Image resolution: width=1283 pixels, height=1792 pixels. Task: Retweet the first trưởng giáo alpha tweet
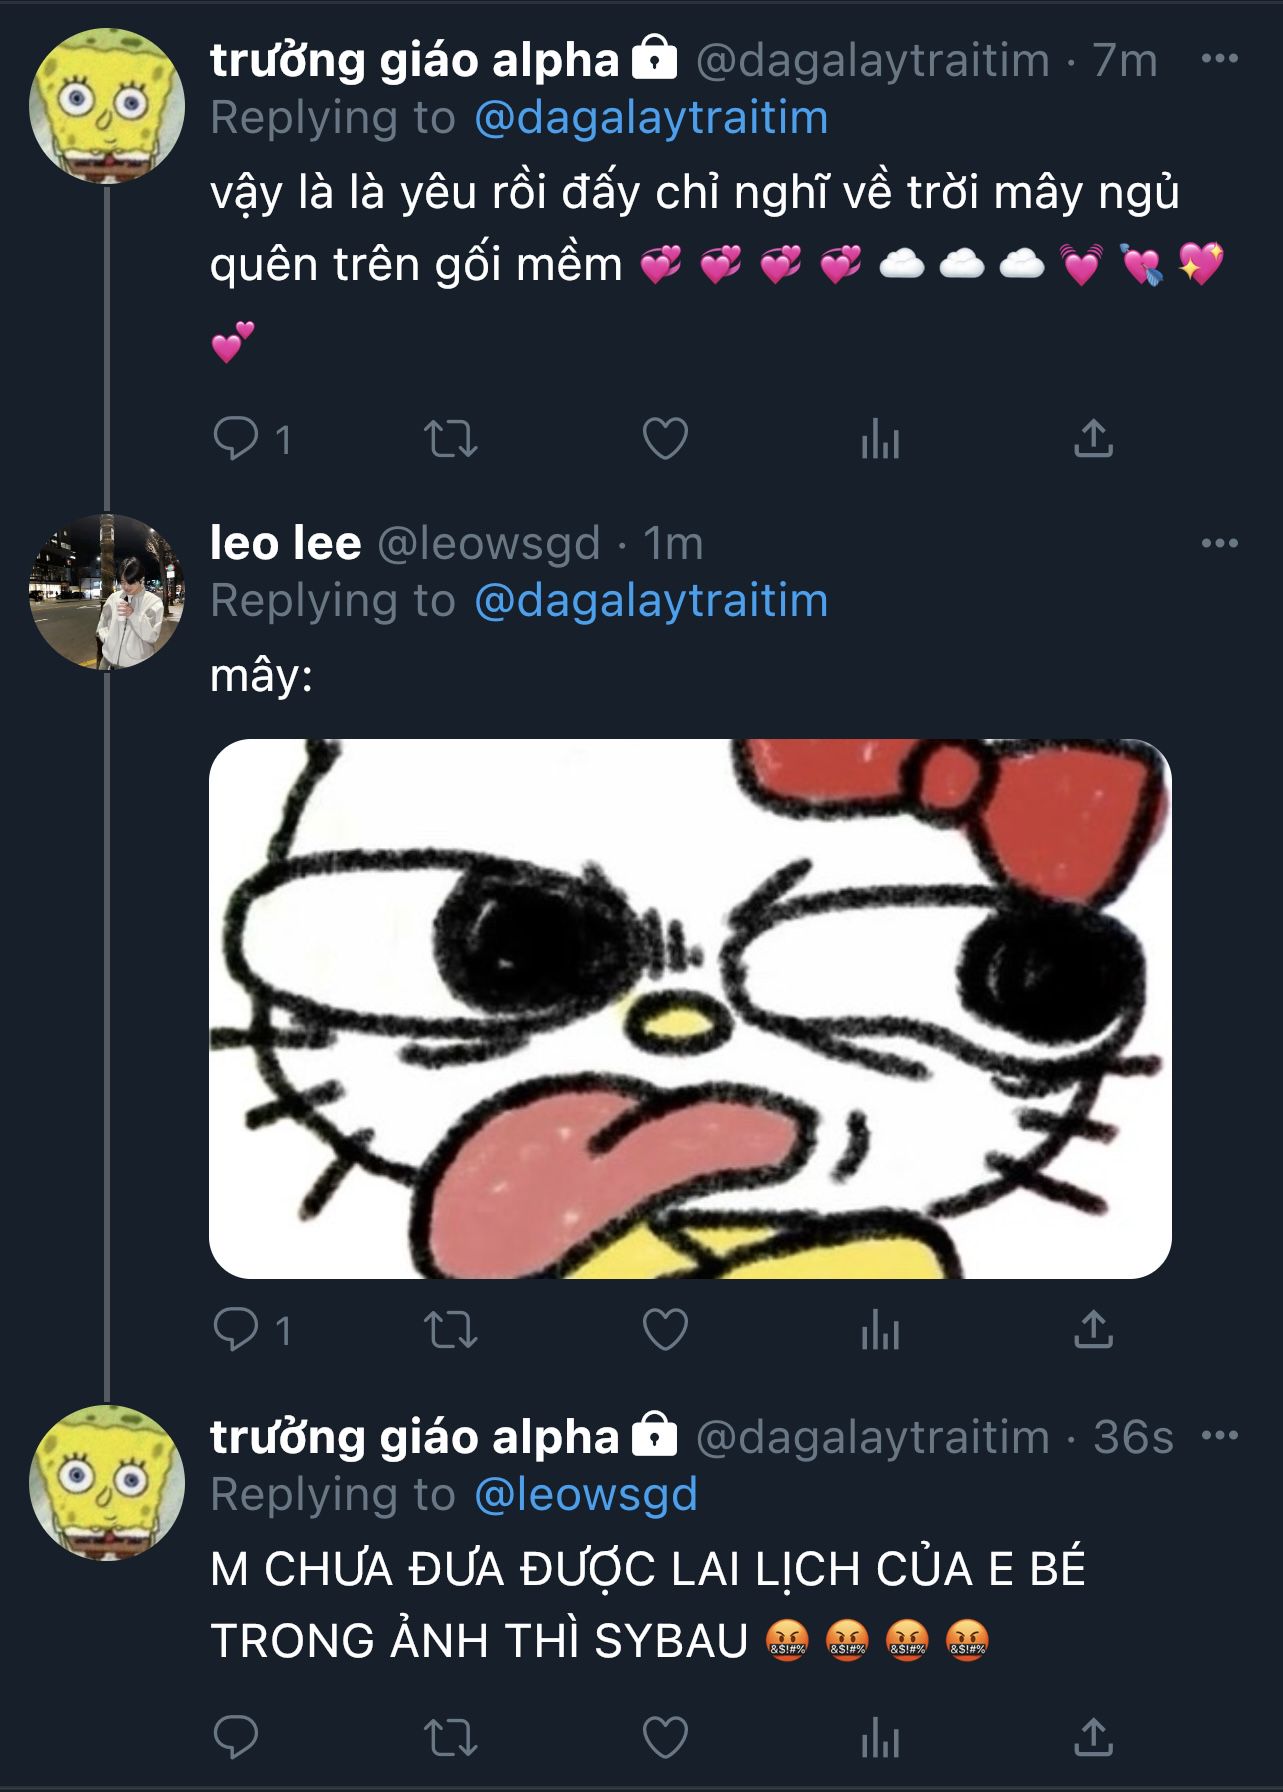(x=450, y=438)
